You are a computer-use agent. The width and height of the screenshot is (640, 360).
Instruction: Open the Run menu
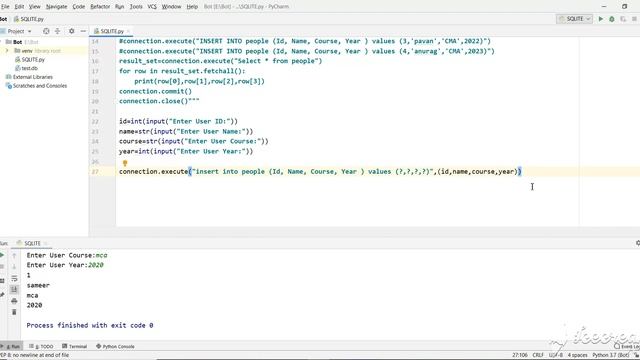119,7
